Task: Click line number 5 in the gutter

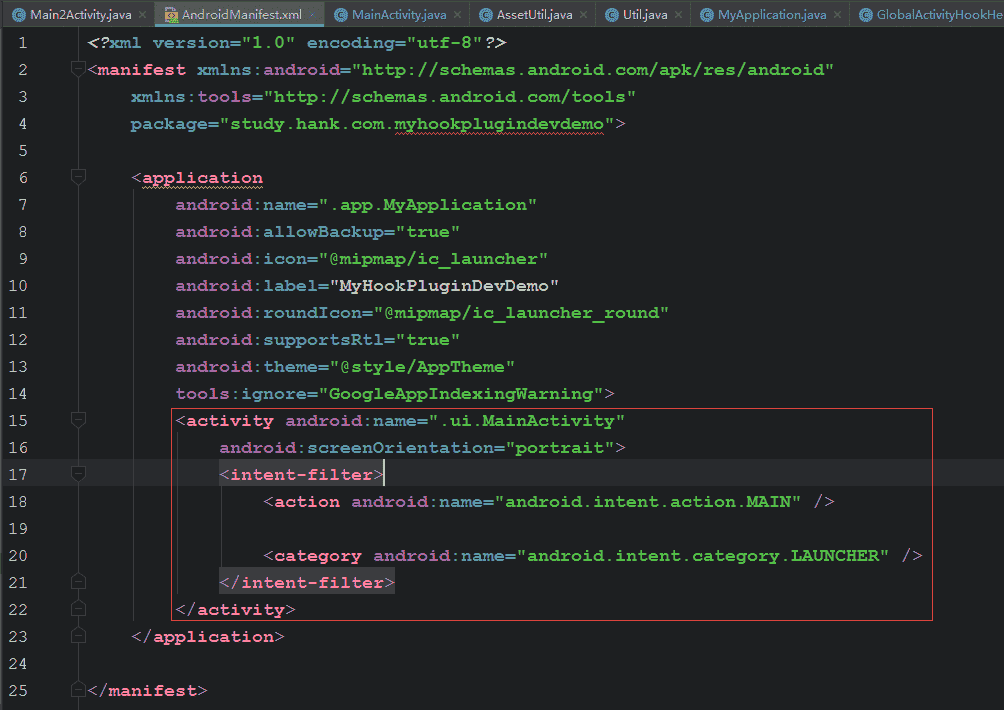Action: (23, 150)
